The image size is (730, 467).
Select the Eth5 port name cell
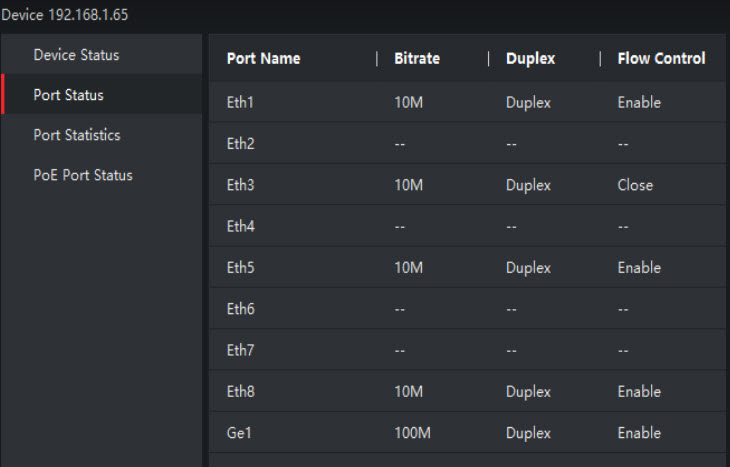tap(241, 268)
